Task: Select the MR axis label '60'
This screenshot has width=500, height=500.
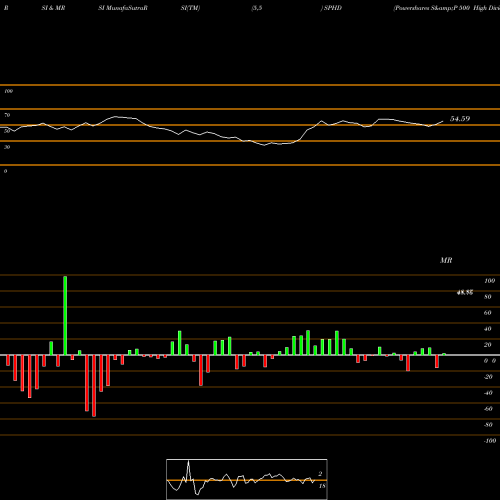Action: pos(488,313)
